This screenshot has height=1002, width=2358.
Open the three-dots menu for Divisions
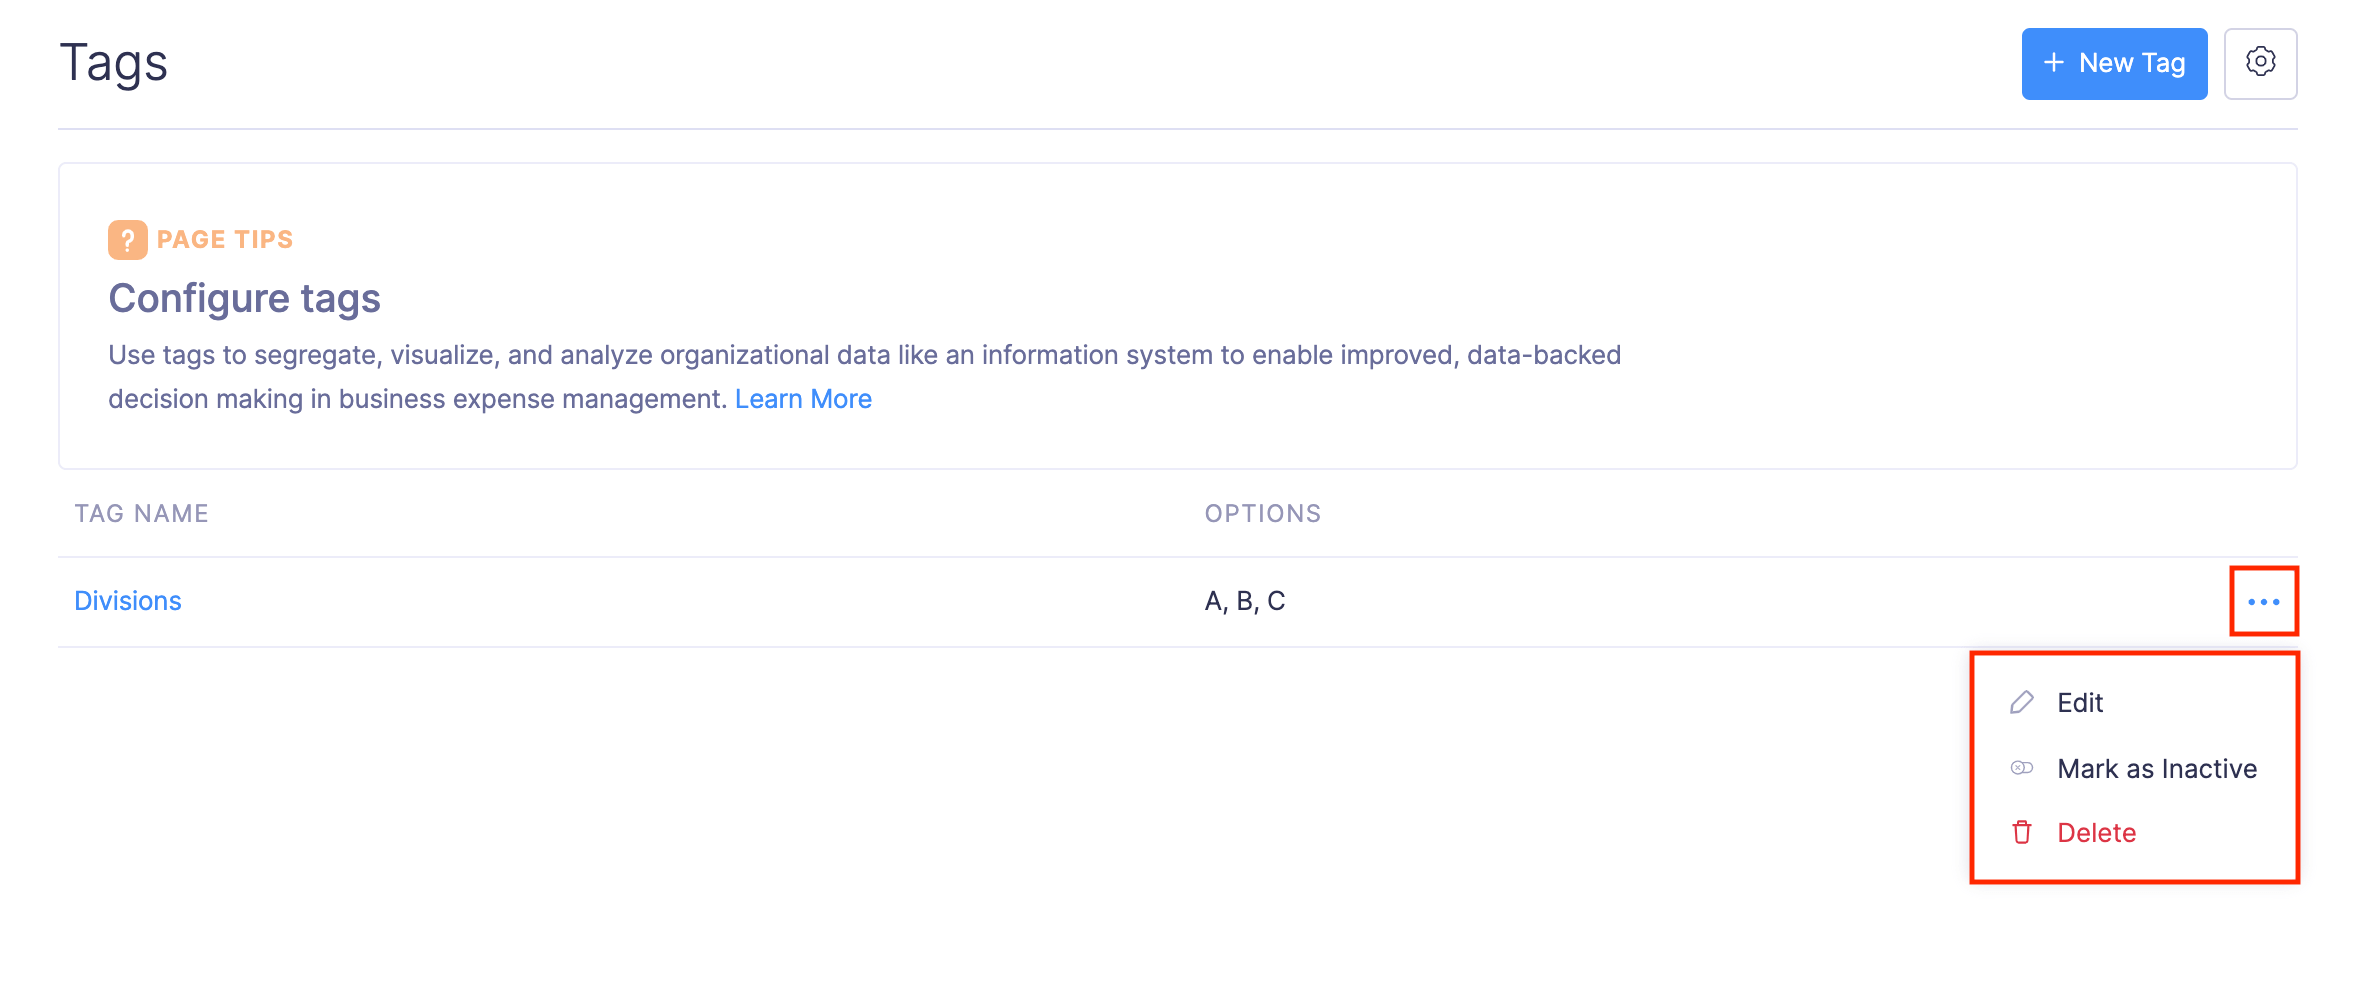(2263, 602)
